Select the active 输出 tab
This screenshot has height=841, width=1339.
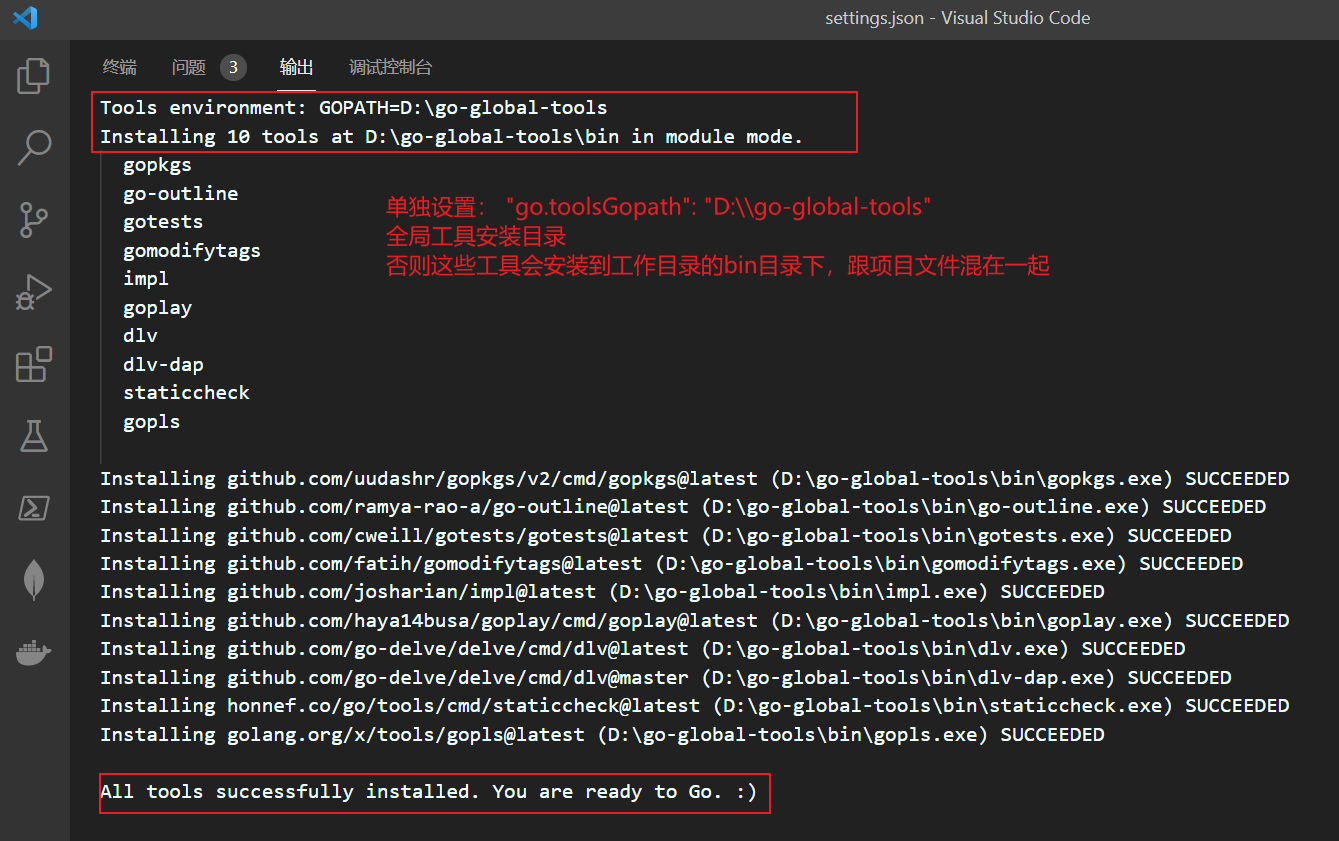coord(296,67)
